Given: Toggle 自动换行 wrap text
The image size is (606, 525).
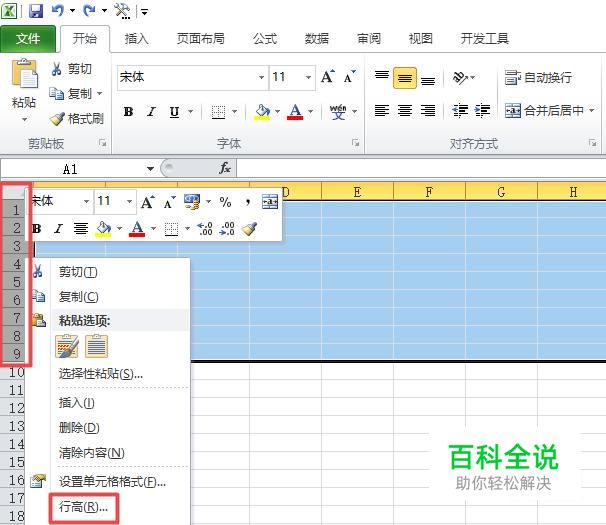Looking at the screenshot, I should click(x=538, y=78).
